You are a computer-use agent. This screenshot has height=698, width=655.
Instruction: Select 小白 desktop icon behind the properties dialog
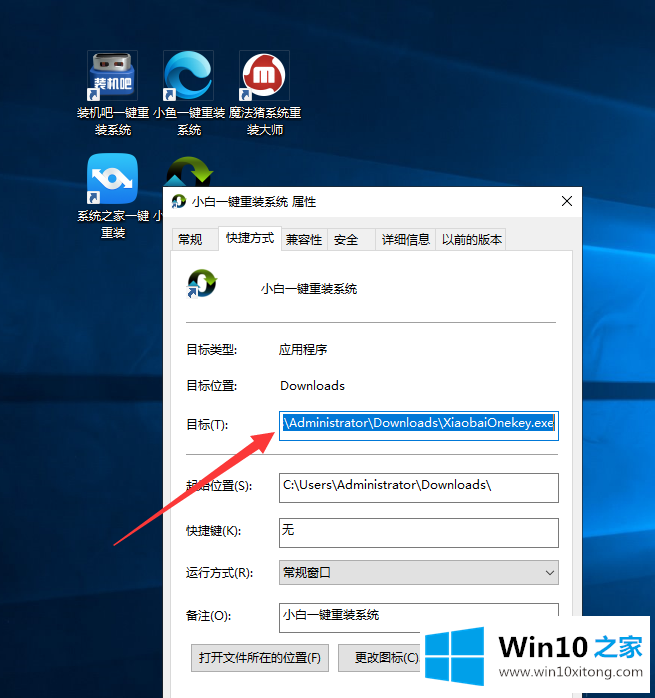point(189,173)
